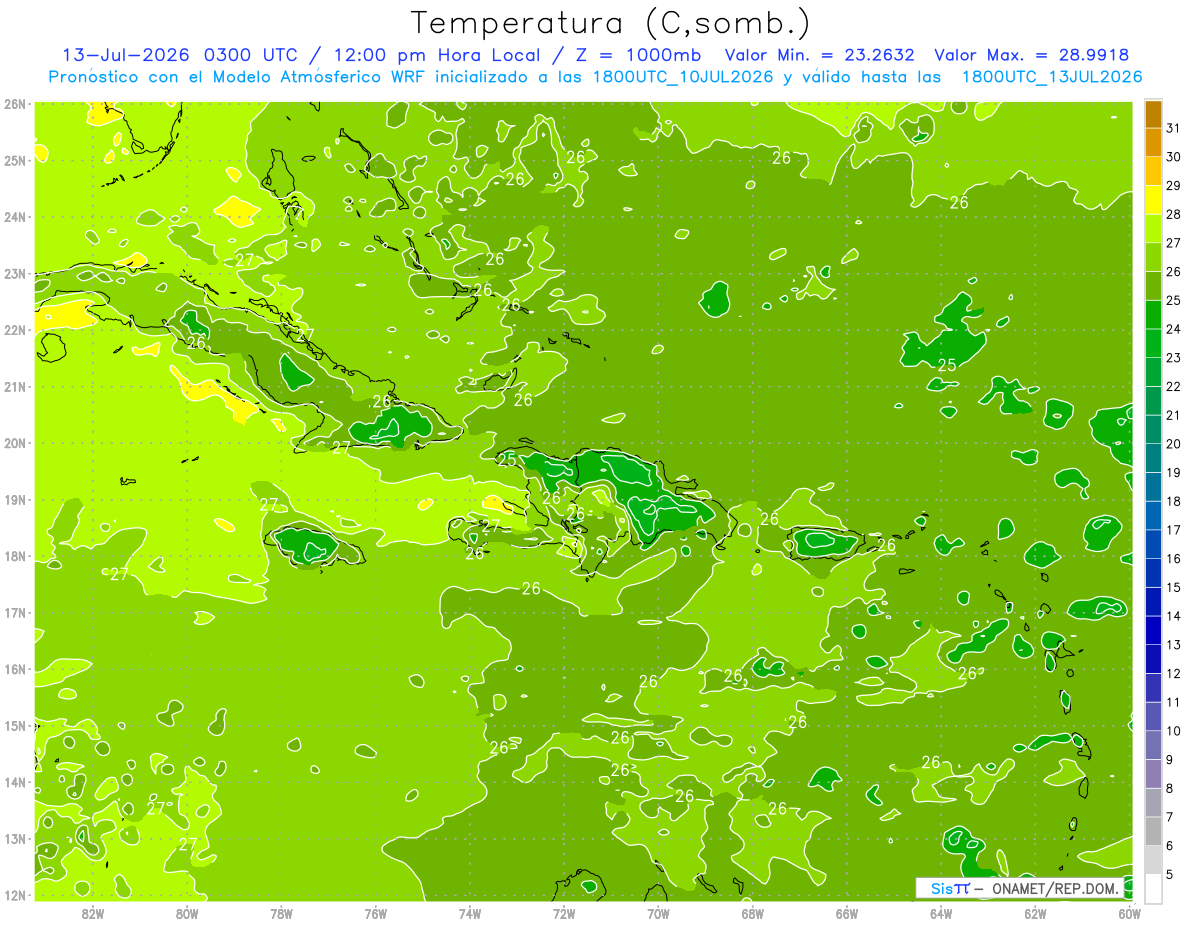Click the longitude axis label "72W"
1200x927 pixels.
click(x=564, y=913)
